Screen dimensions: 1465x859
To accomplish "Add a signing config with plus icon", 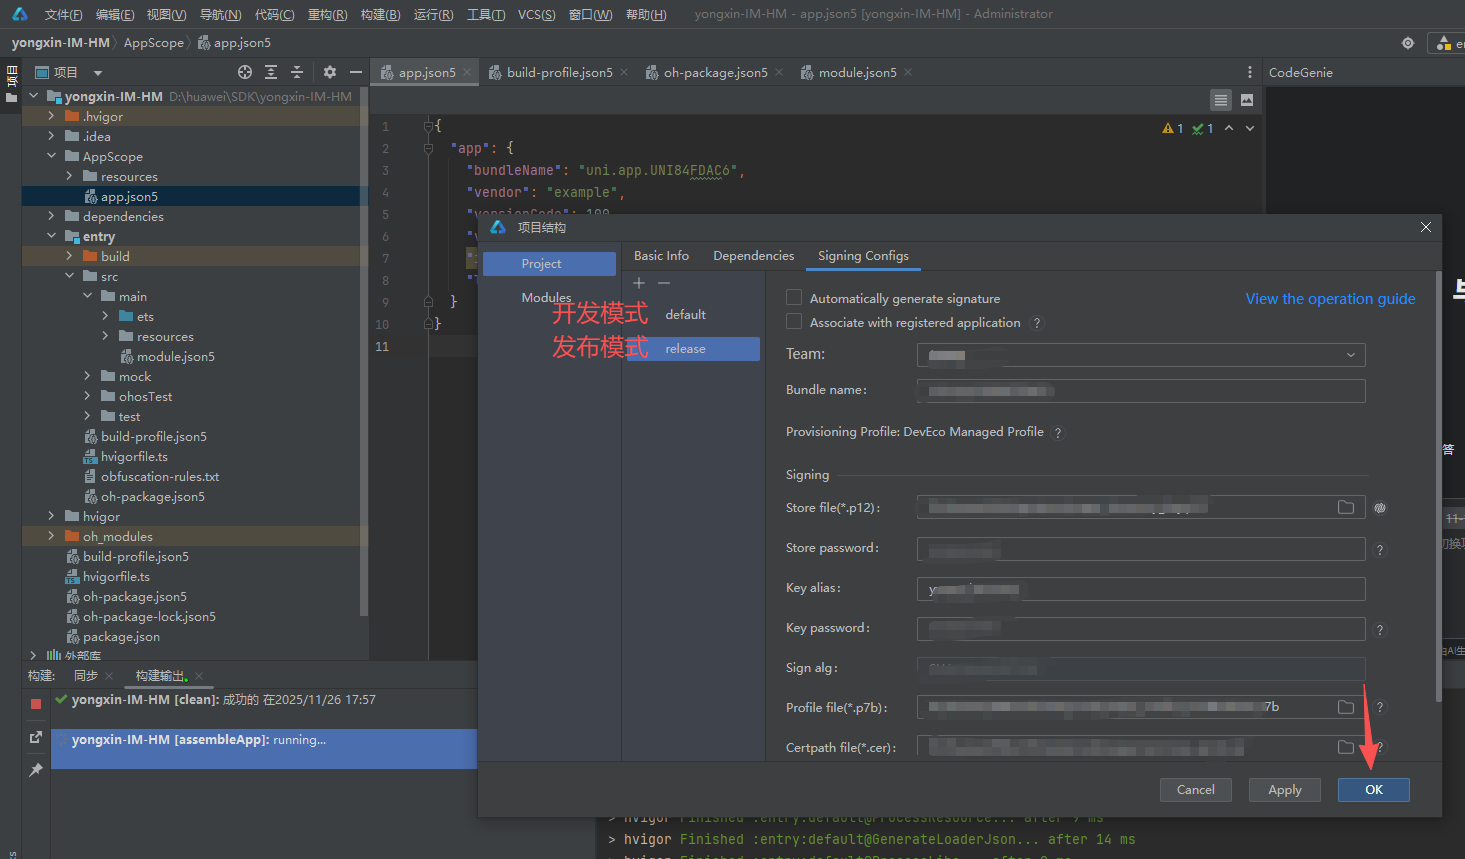I will [x=639, y=283].
